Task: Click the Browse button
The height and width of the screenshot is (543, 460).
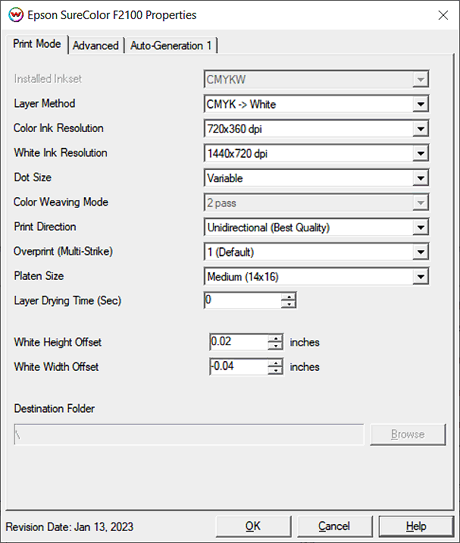Action: (x=408, y=434)
